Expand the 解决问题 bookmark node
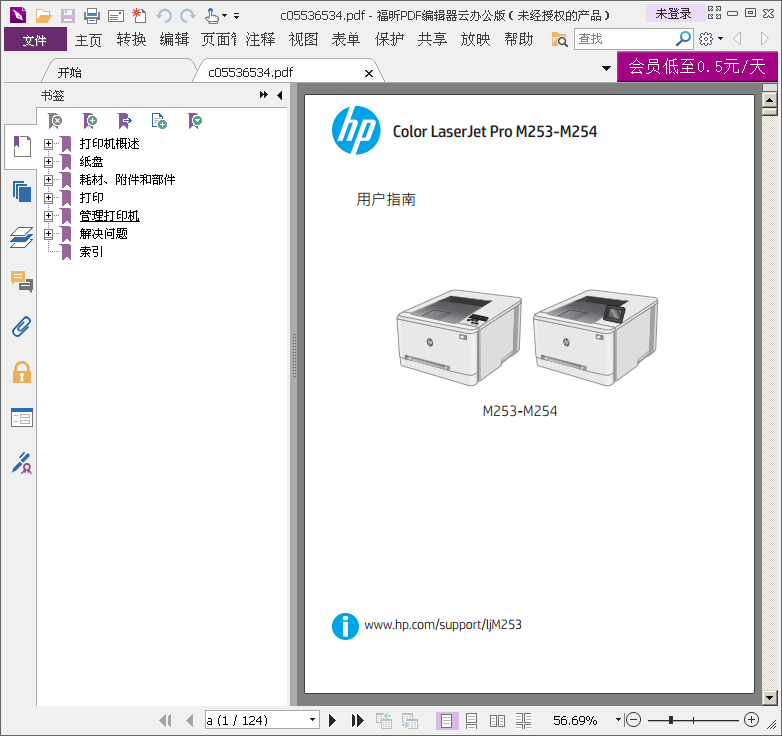Screen dimensions: 782x736 [x=48, y=234]
